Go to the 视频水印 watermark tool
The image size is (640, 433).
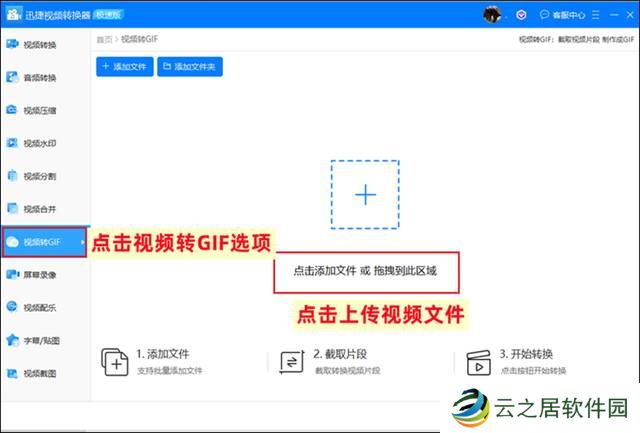click(40, 144)
